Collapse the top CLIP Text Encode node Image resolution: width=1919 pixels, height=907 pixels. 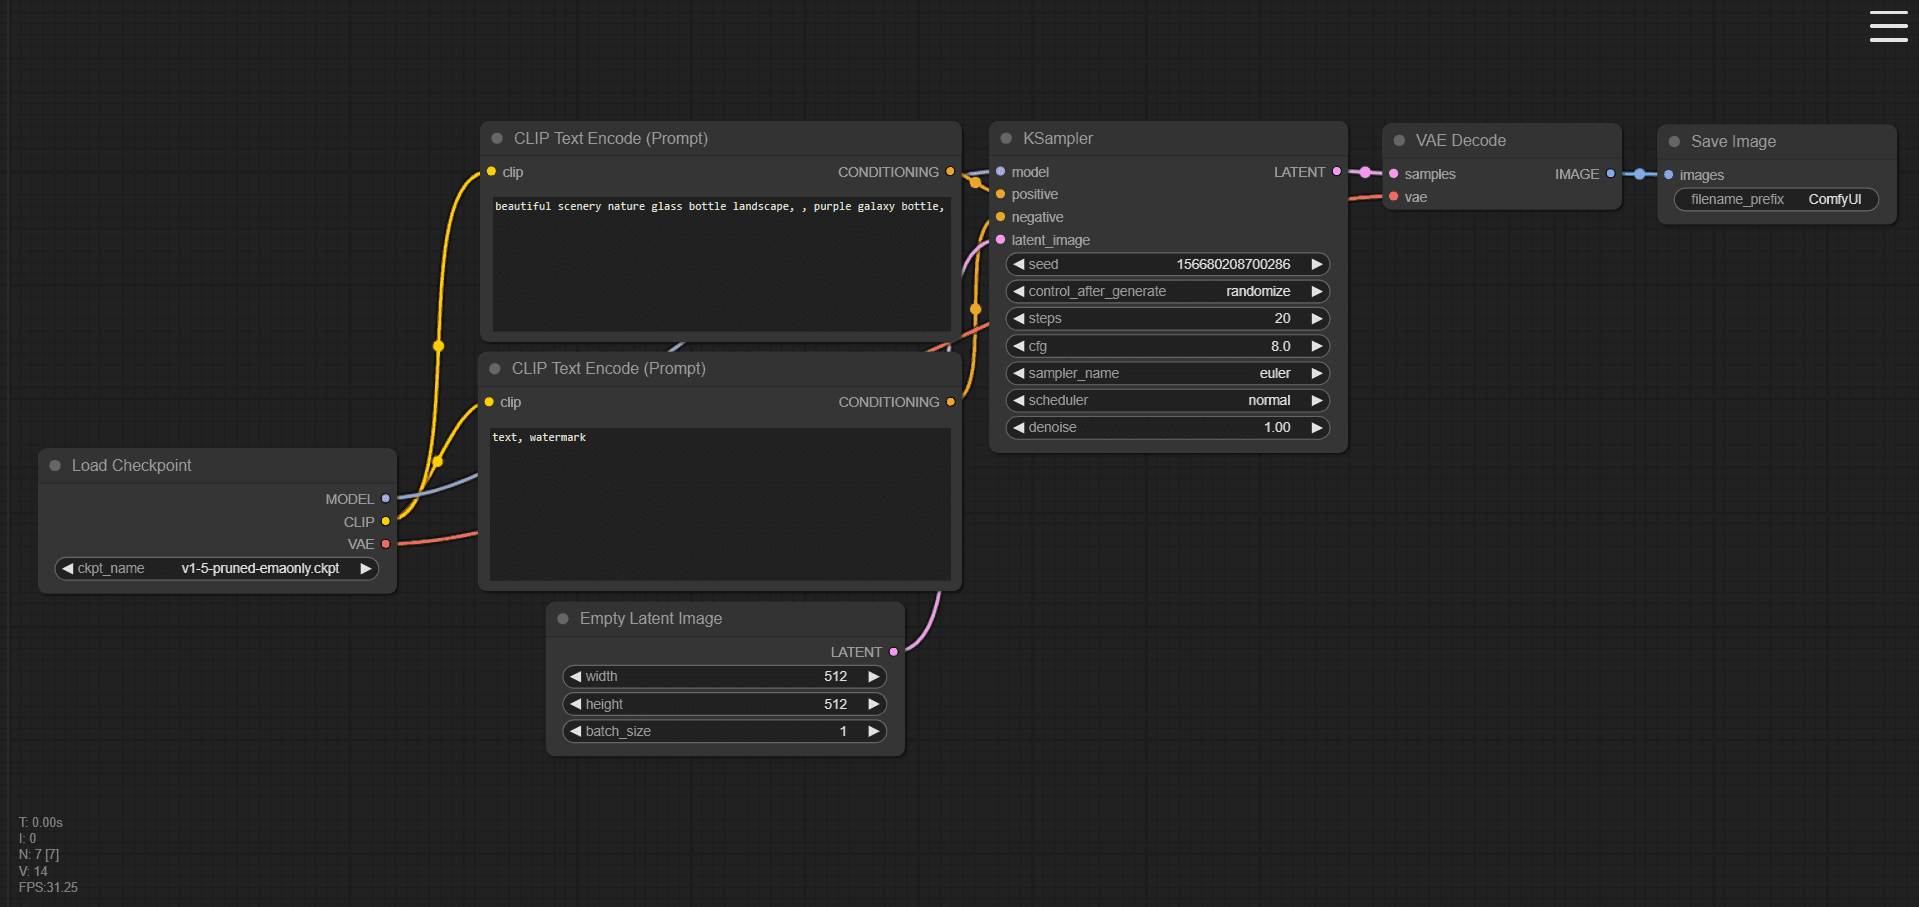click(496, 138)
